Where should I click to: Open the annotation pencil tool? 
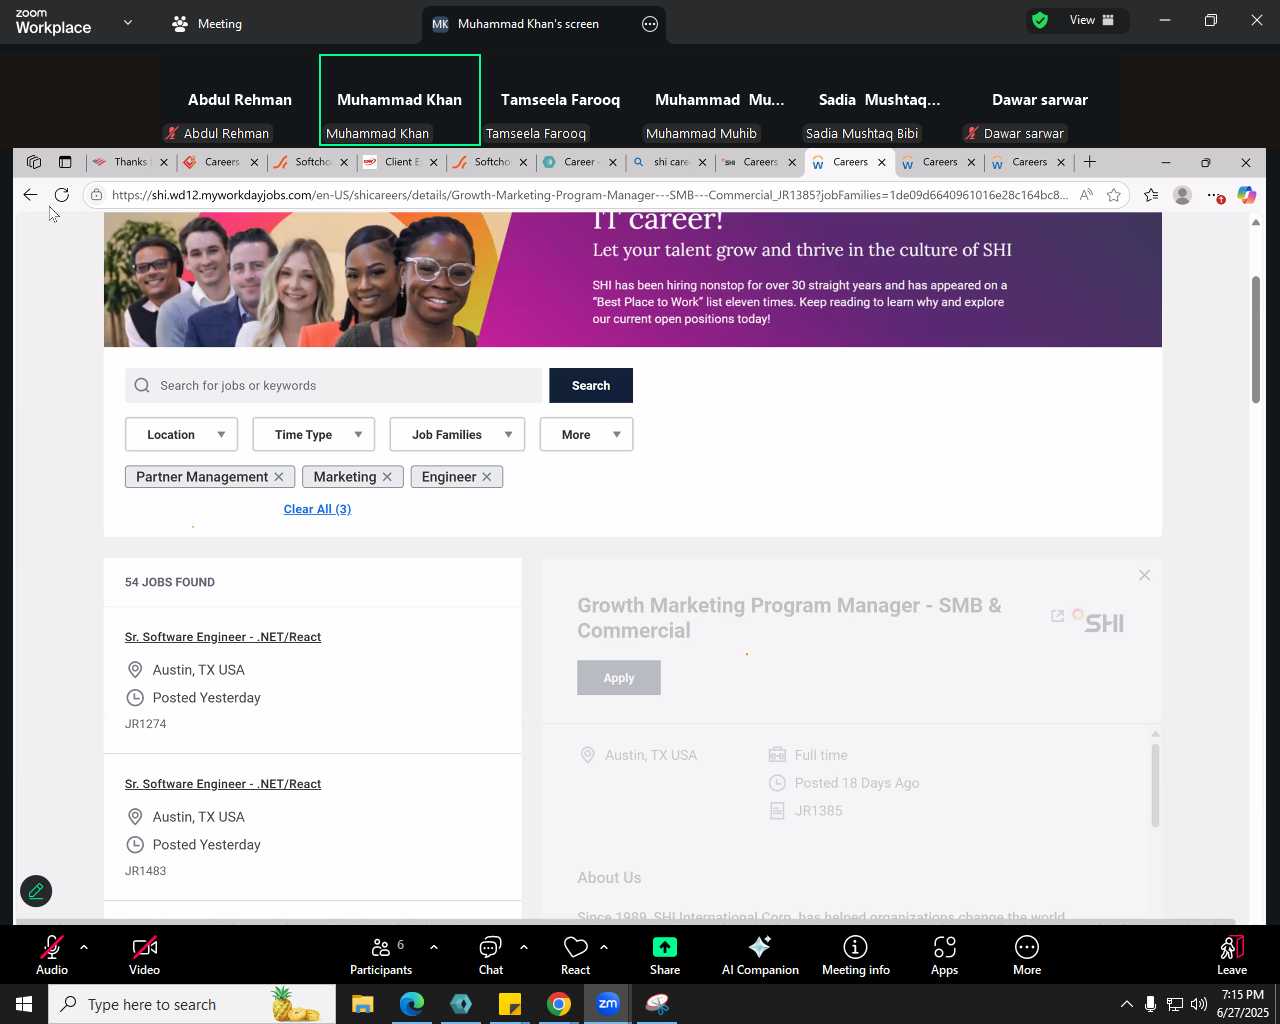pos(36,891)
